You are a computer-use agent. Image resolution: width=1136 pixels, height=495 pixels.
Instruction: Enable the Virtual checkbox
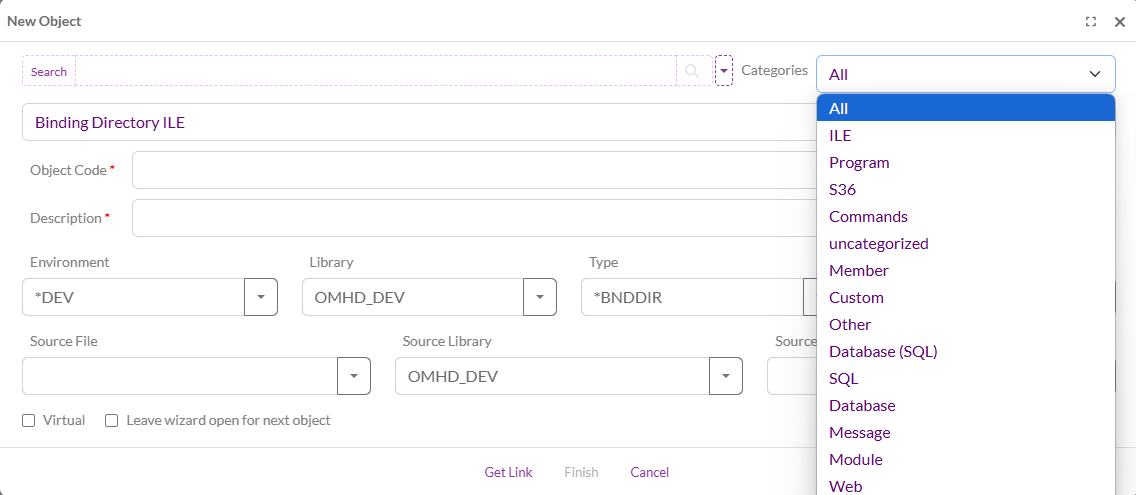pyautogui.click(x=29, y=421)
